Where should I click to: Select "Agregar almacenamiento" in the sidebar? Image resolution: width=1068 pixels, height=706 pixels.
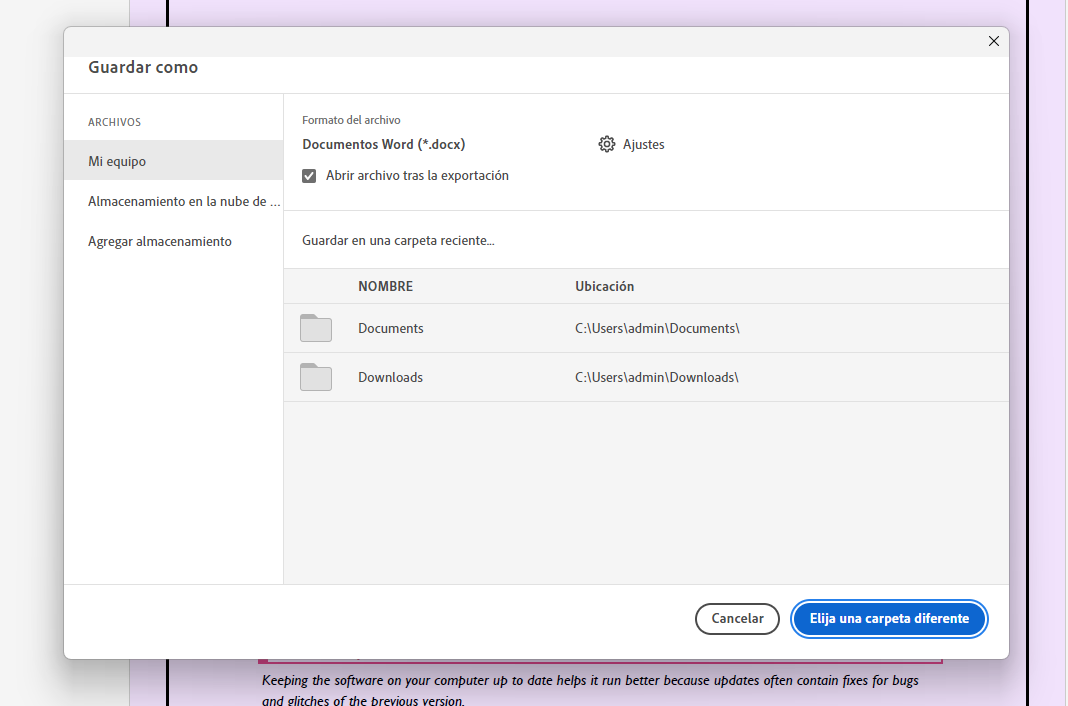click(x=160, y=241)
